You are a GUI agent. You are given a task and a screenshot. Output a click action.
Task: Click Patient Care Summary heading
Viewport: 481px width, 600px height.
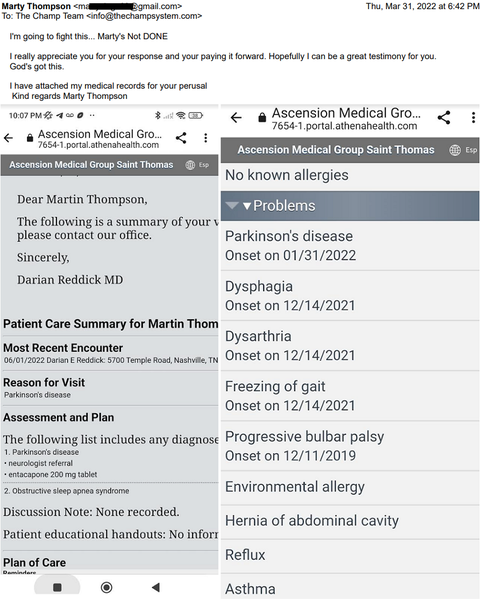(111, 324)
